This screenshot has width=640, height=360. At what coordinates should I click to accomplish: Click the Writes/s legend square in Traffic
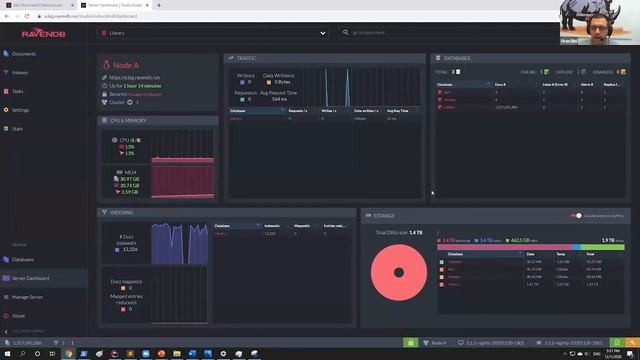242,82
